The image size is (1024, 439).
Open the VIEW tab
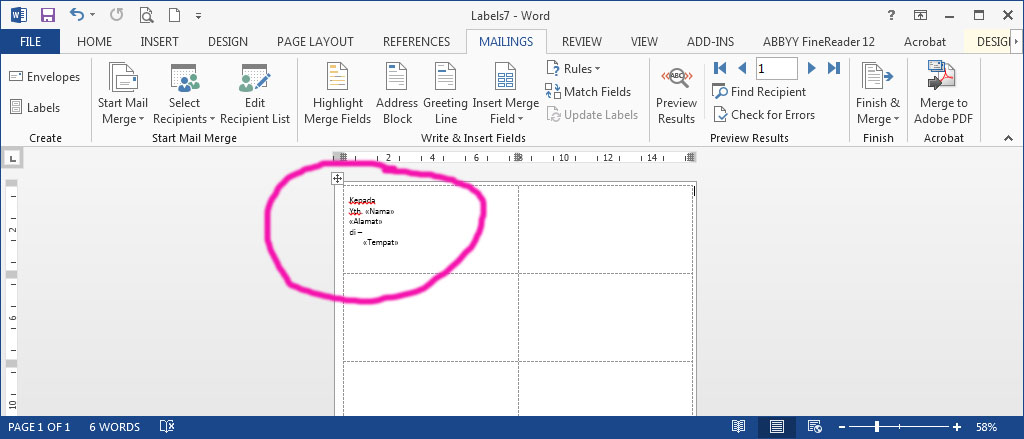[645, 42]
